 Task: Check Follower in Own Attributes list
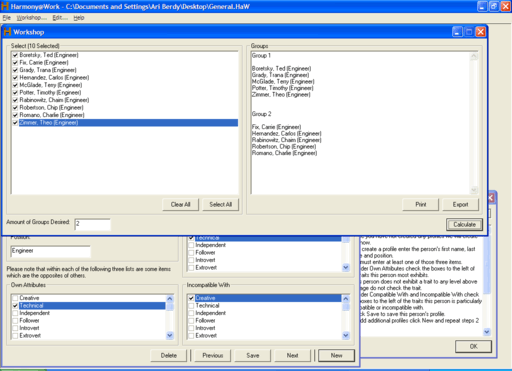coord(15,321)
